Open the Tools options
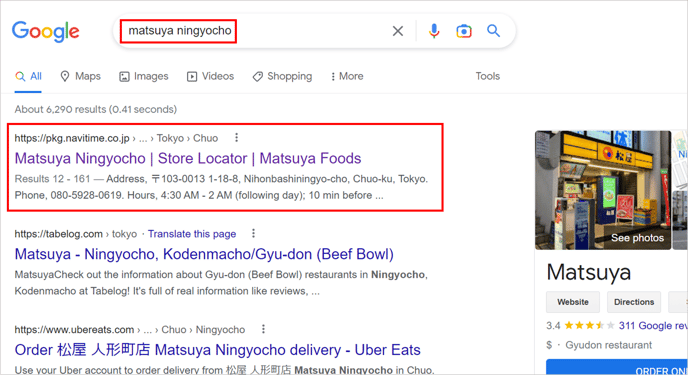This screenshot has height=375, width=688. click(x=487, y=76)
